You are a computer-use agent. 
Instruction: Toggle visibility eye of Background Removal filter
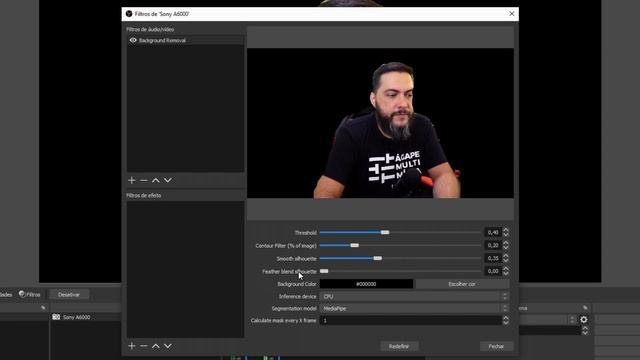tap(133, 40)
